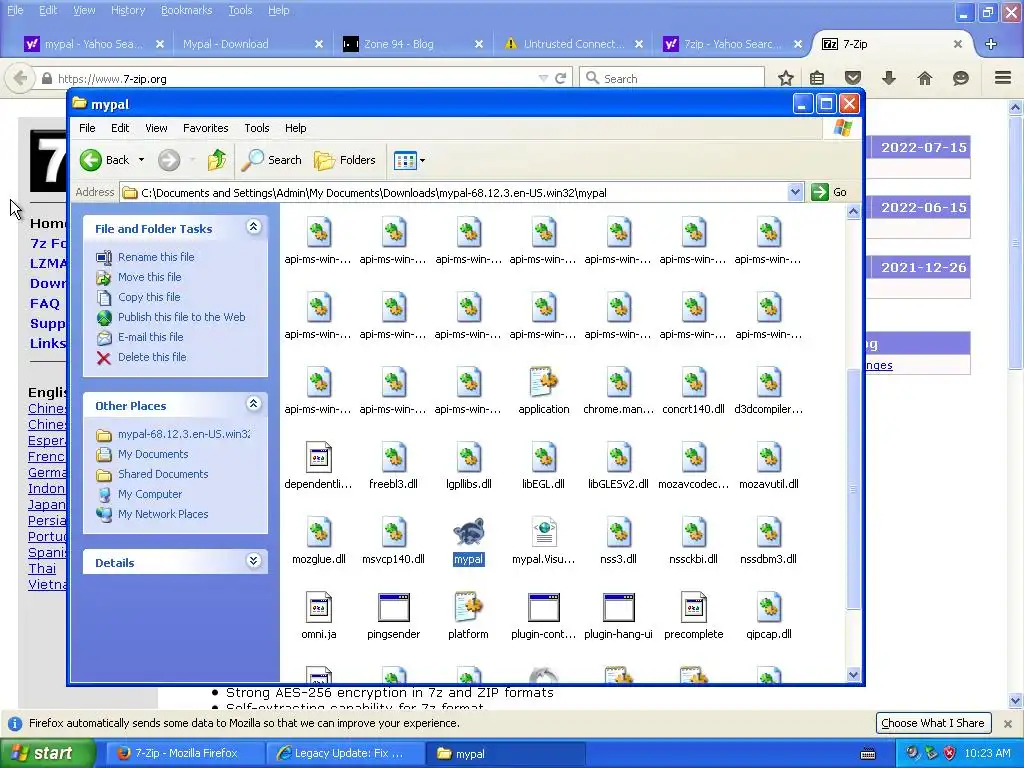Select the nssckbi.dll file icon
The image size is (1024, 768).
coord(693,532)
